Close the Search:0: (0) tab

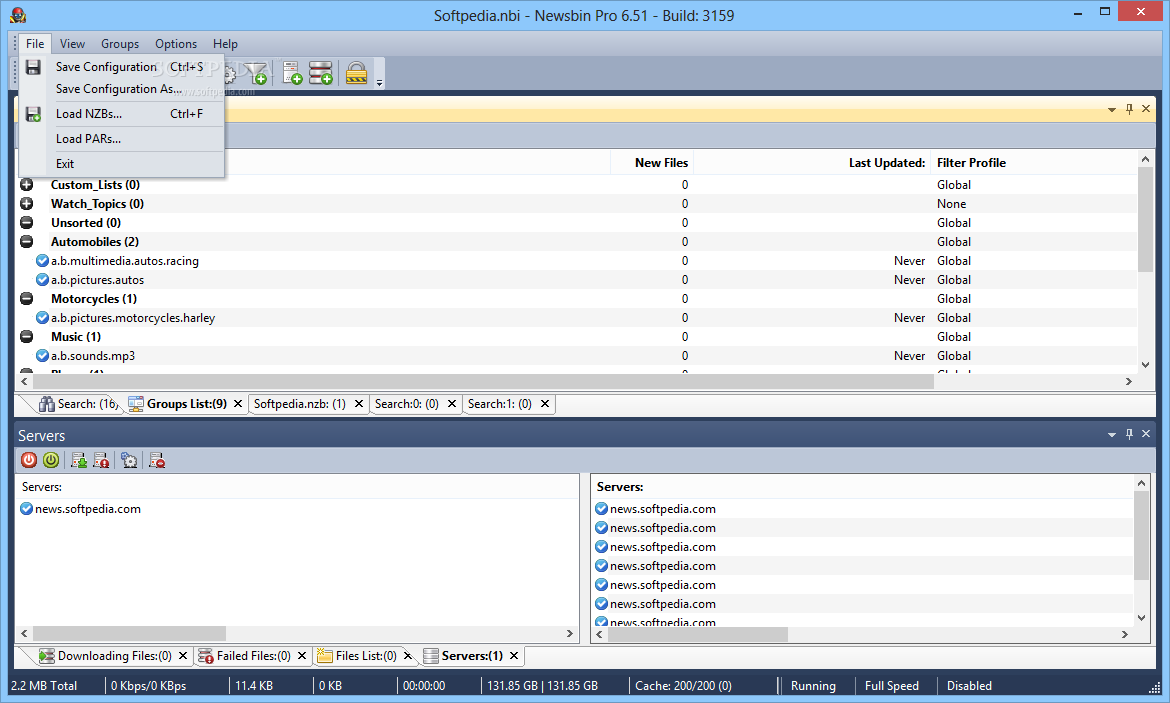451,404
